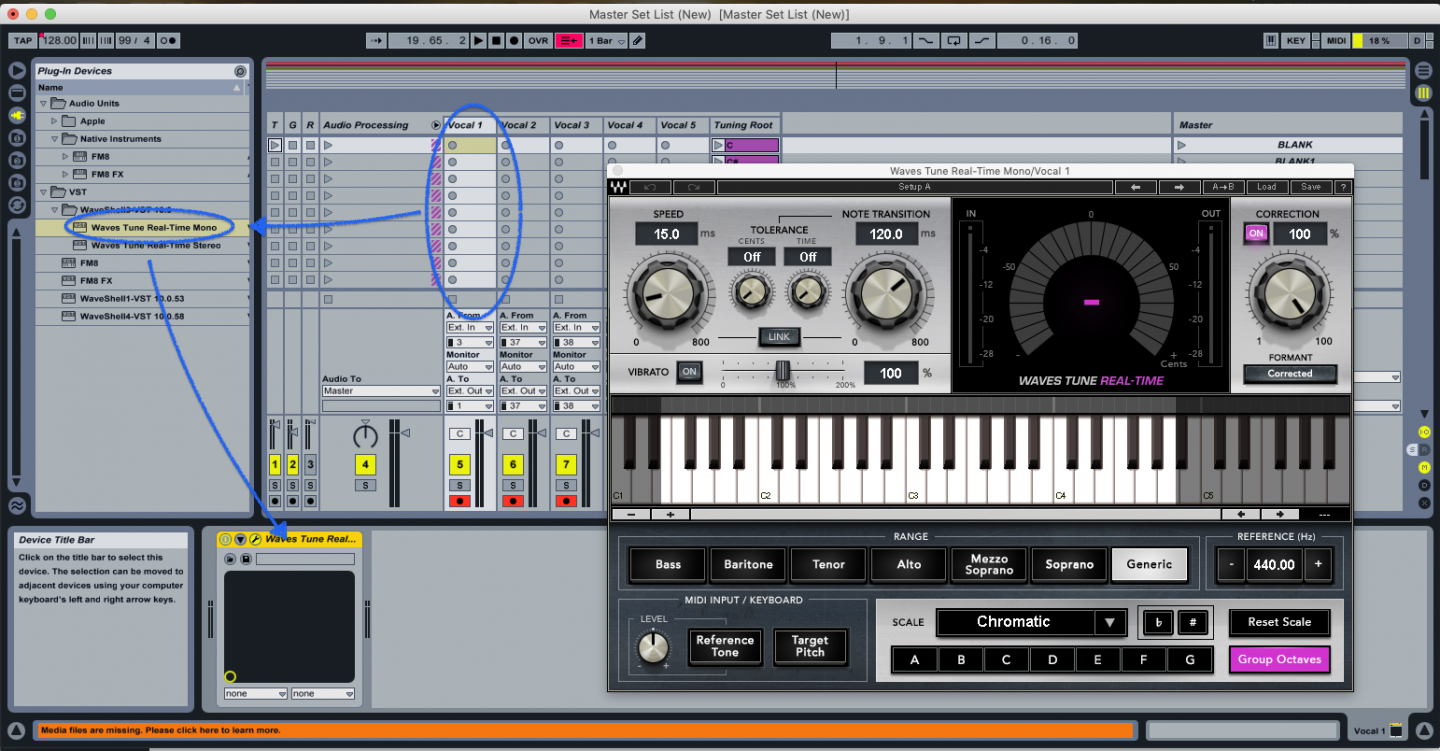Click the Redo arrow in the Waves toolbar
Viewport: 1440px width, 751px height.
tap(694, 187)
